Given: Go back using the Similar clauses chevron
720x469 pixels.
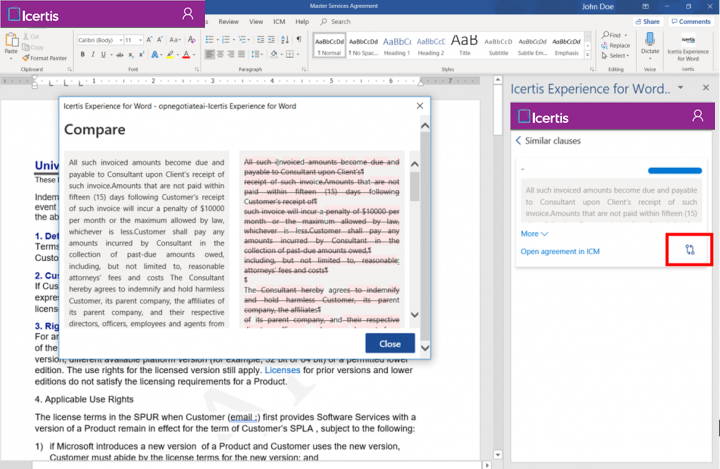Looking at the screenshot, I should (519, 141).
